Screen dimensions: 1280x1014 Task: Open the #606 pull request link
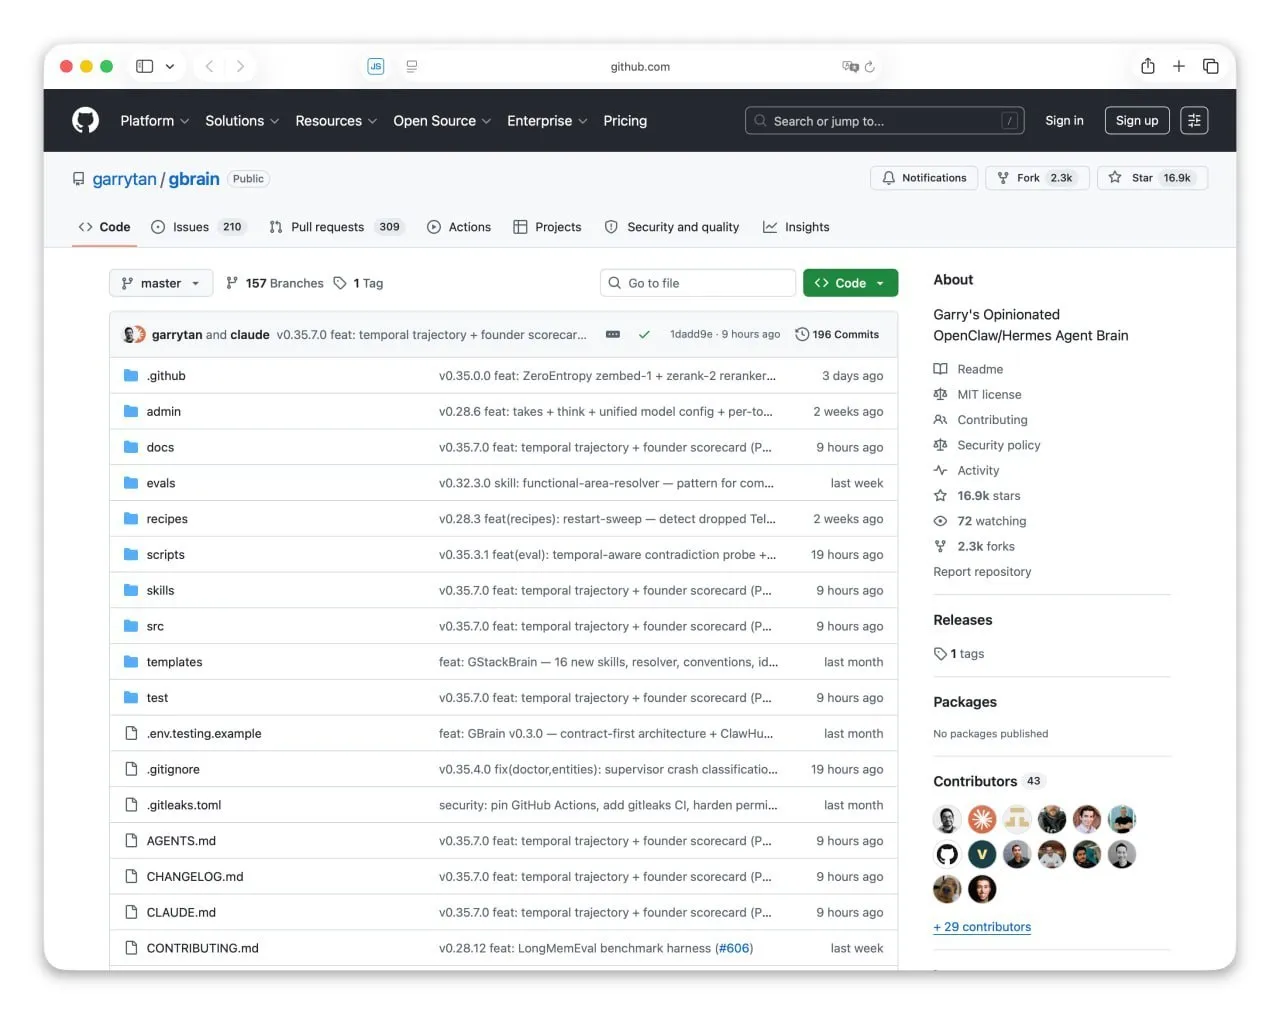(x=734, y=948)
